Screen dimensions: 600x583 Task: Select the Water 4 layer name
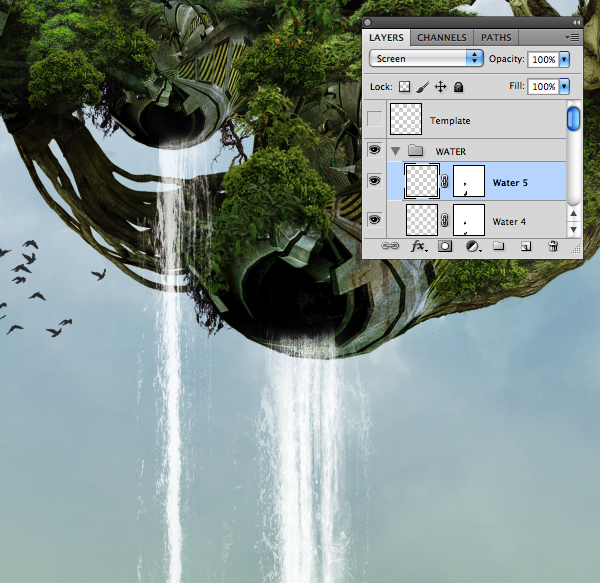pos(509,221)
